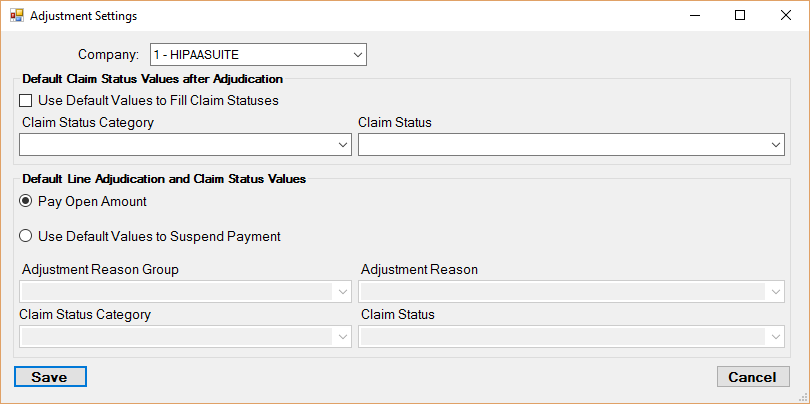The width and height of the screenshot is (810, 404).
Task: Close the Adjustment Settings window
Action: point(786,16)
